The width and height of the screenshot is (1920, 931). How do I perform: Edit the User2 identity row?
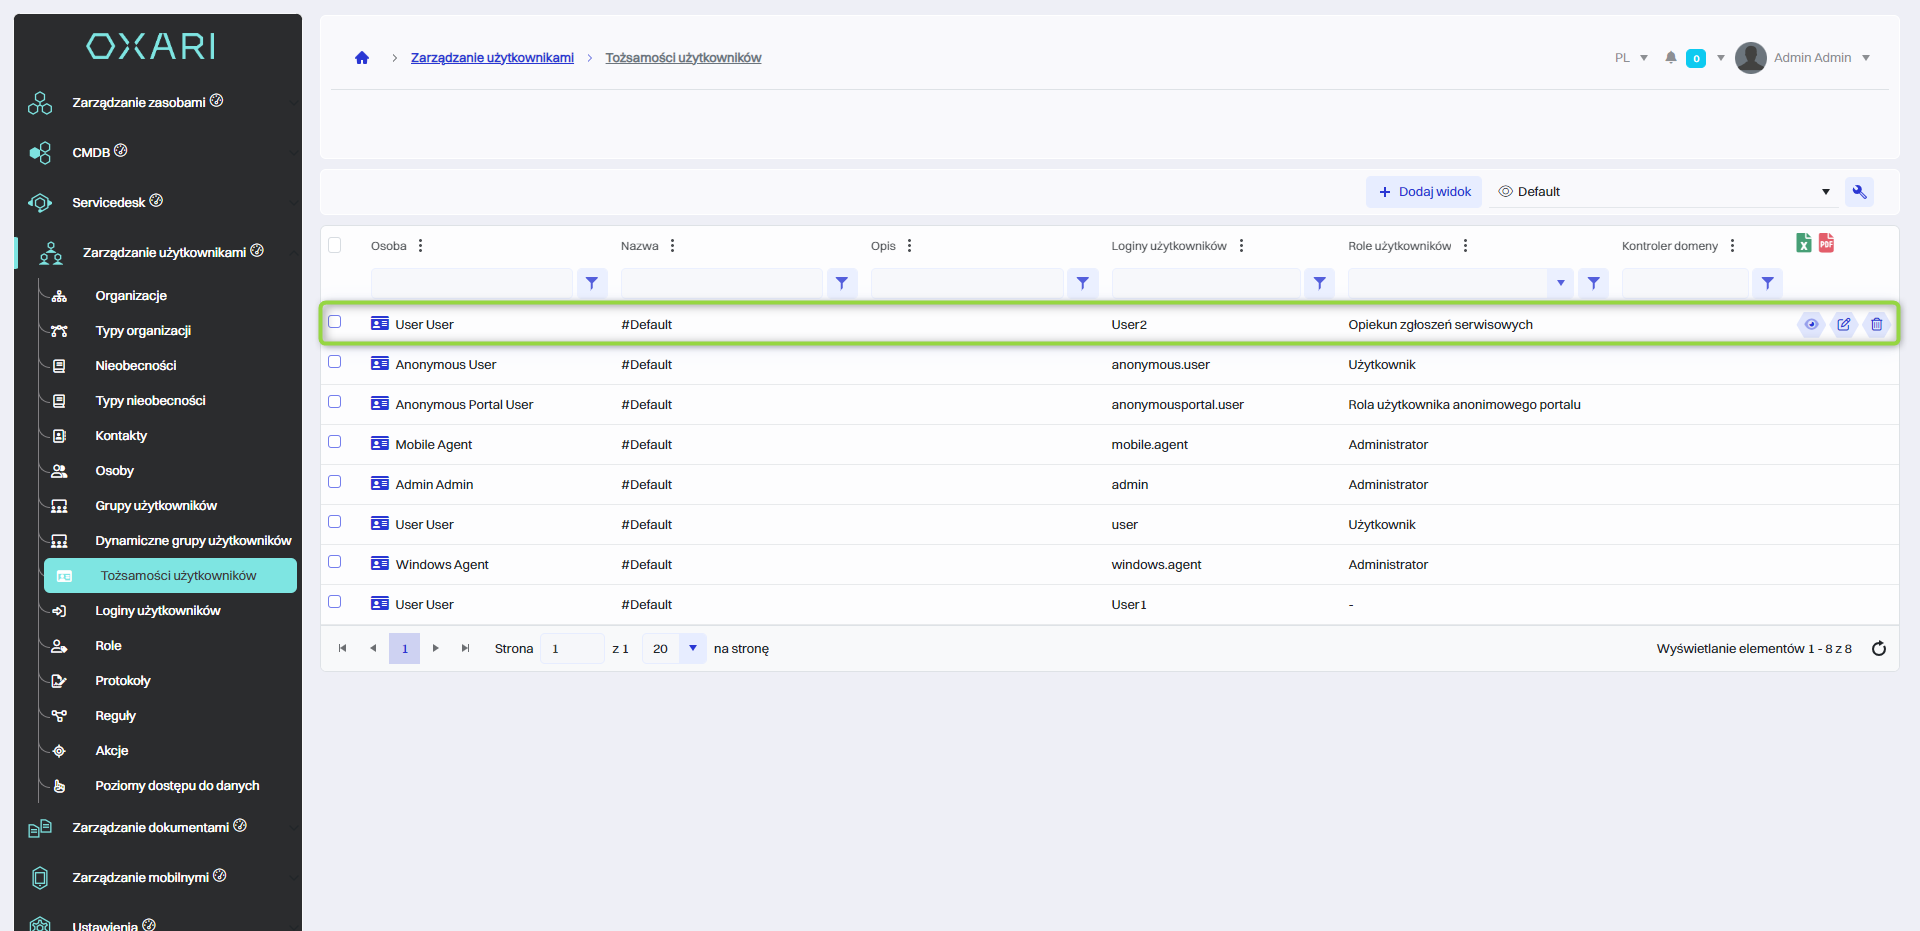click(1843, 324)
